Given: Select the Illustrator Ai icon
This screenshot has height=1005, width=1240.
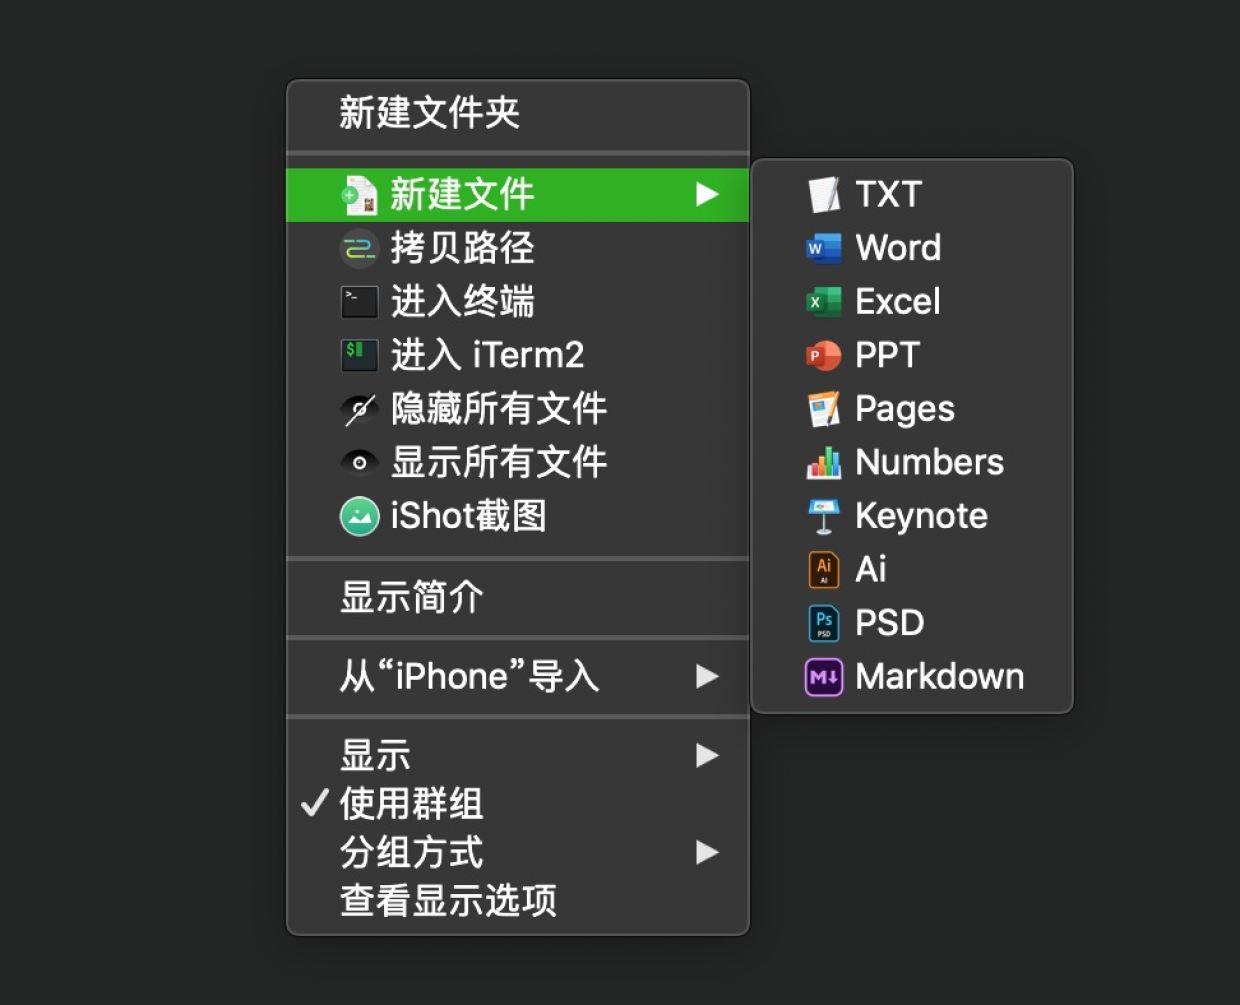Looking at the screenshot, I should pyautogui.click(x=824, y=569).
